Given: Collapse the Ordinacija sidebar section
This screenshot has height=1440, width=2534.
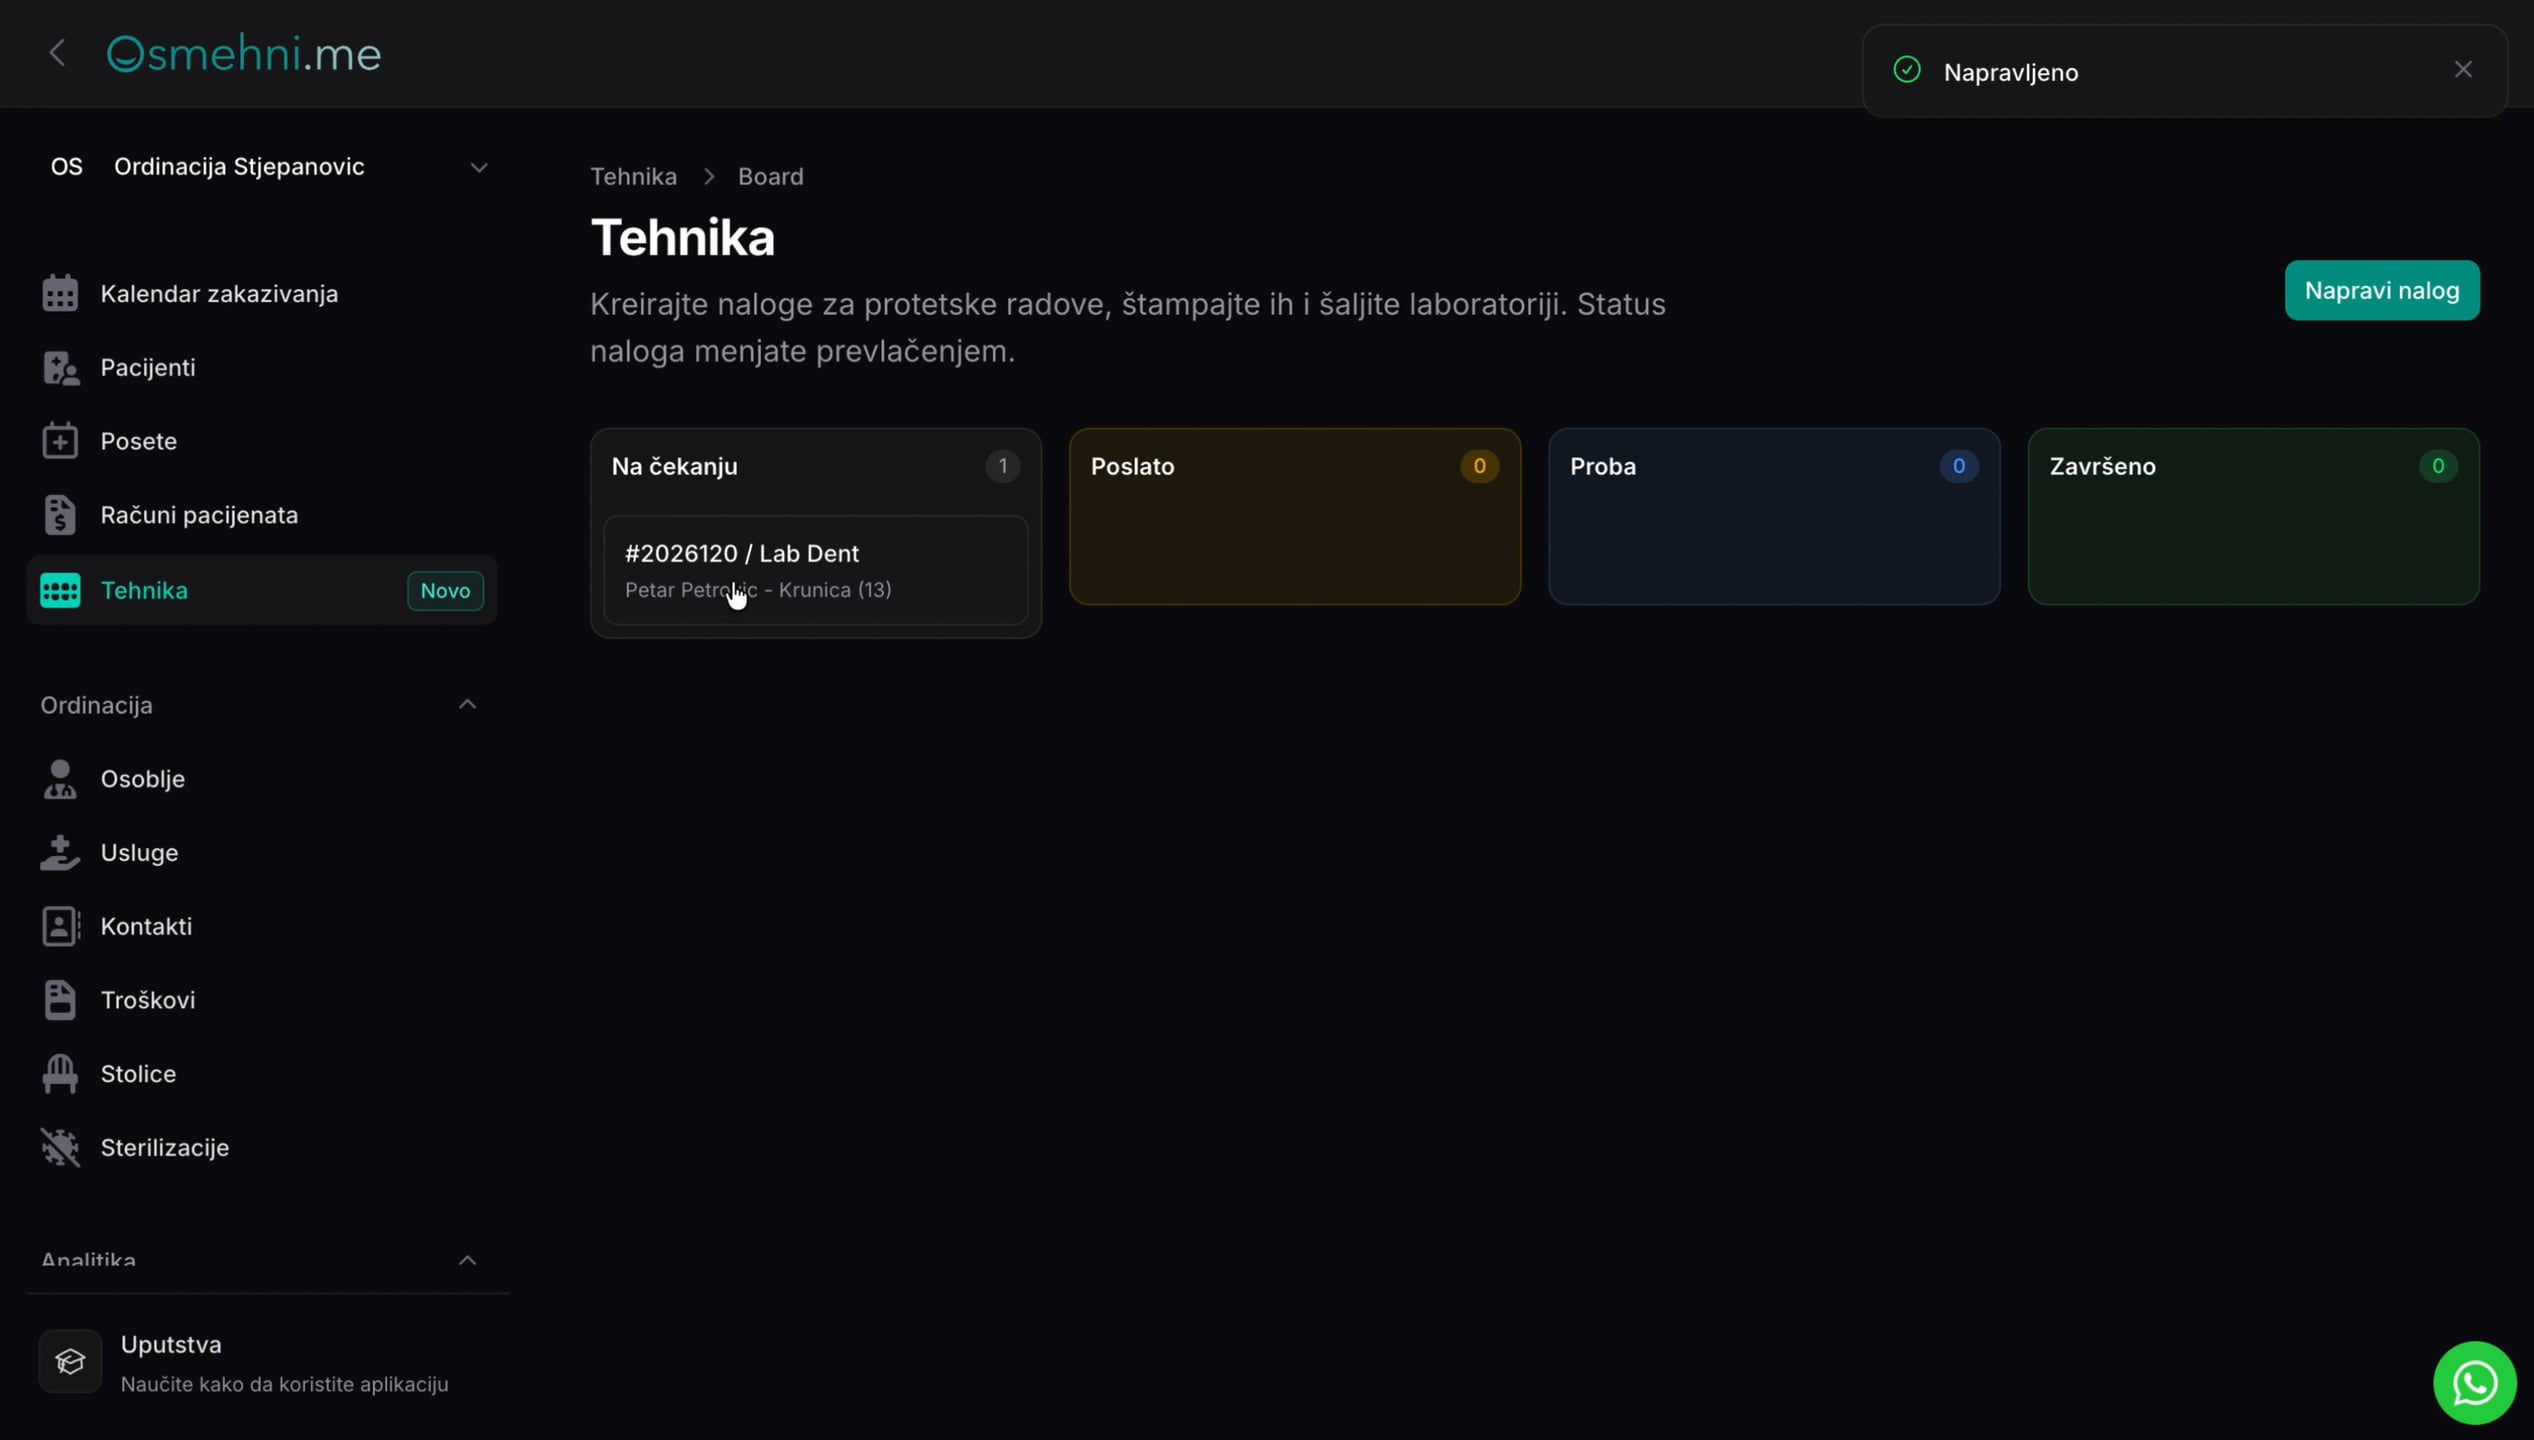Looking at the screenshot, I should 467,705.
